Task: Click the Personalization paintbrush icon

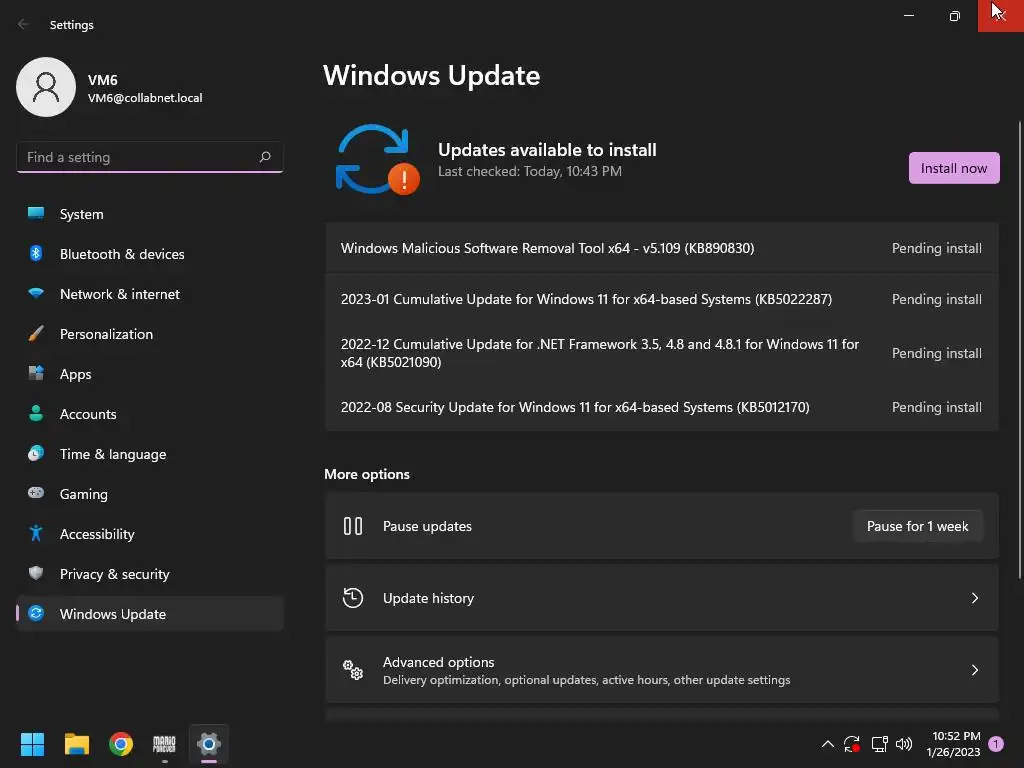Action: pyautogui.click(x=36, y=334)
